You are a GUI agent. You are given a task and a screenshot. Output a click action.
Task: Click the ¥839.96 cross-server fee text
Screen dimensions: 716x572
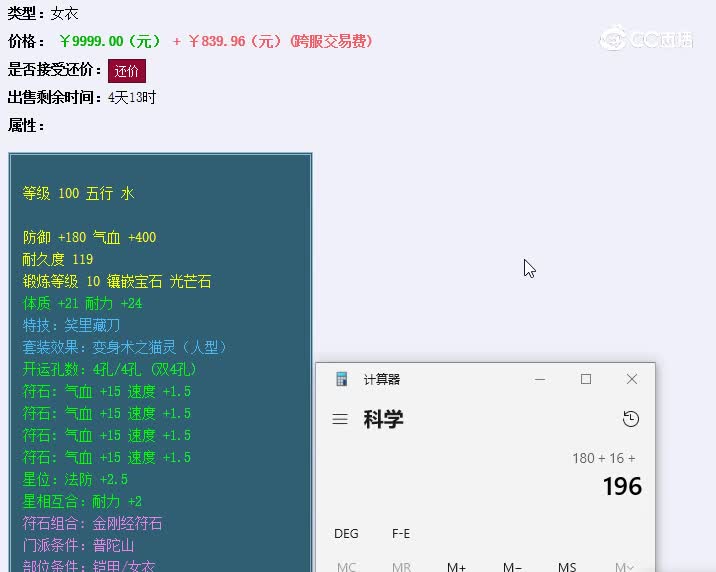pos(281,41)
